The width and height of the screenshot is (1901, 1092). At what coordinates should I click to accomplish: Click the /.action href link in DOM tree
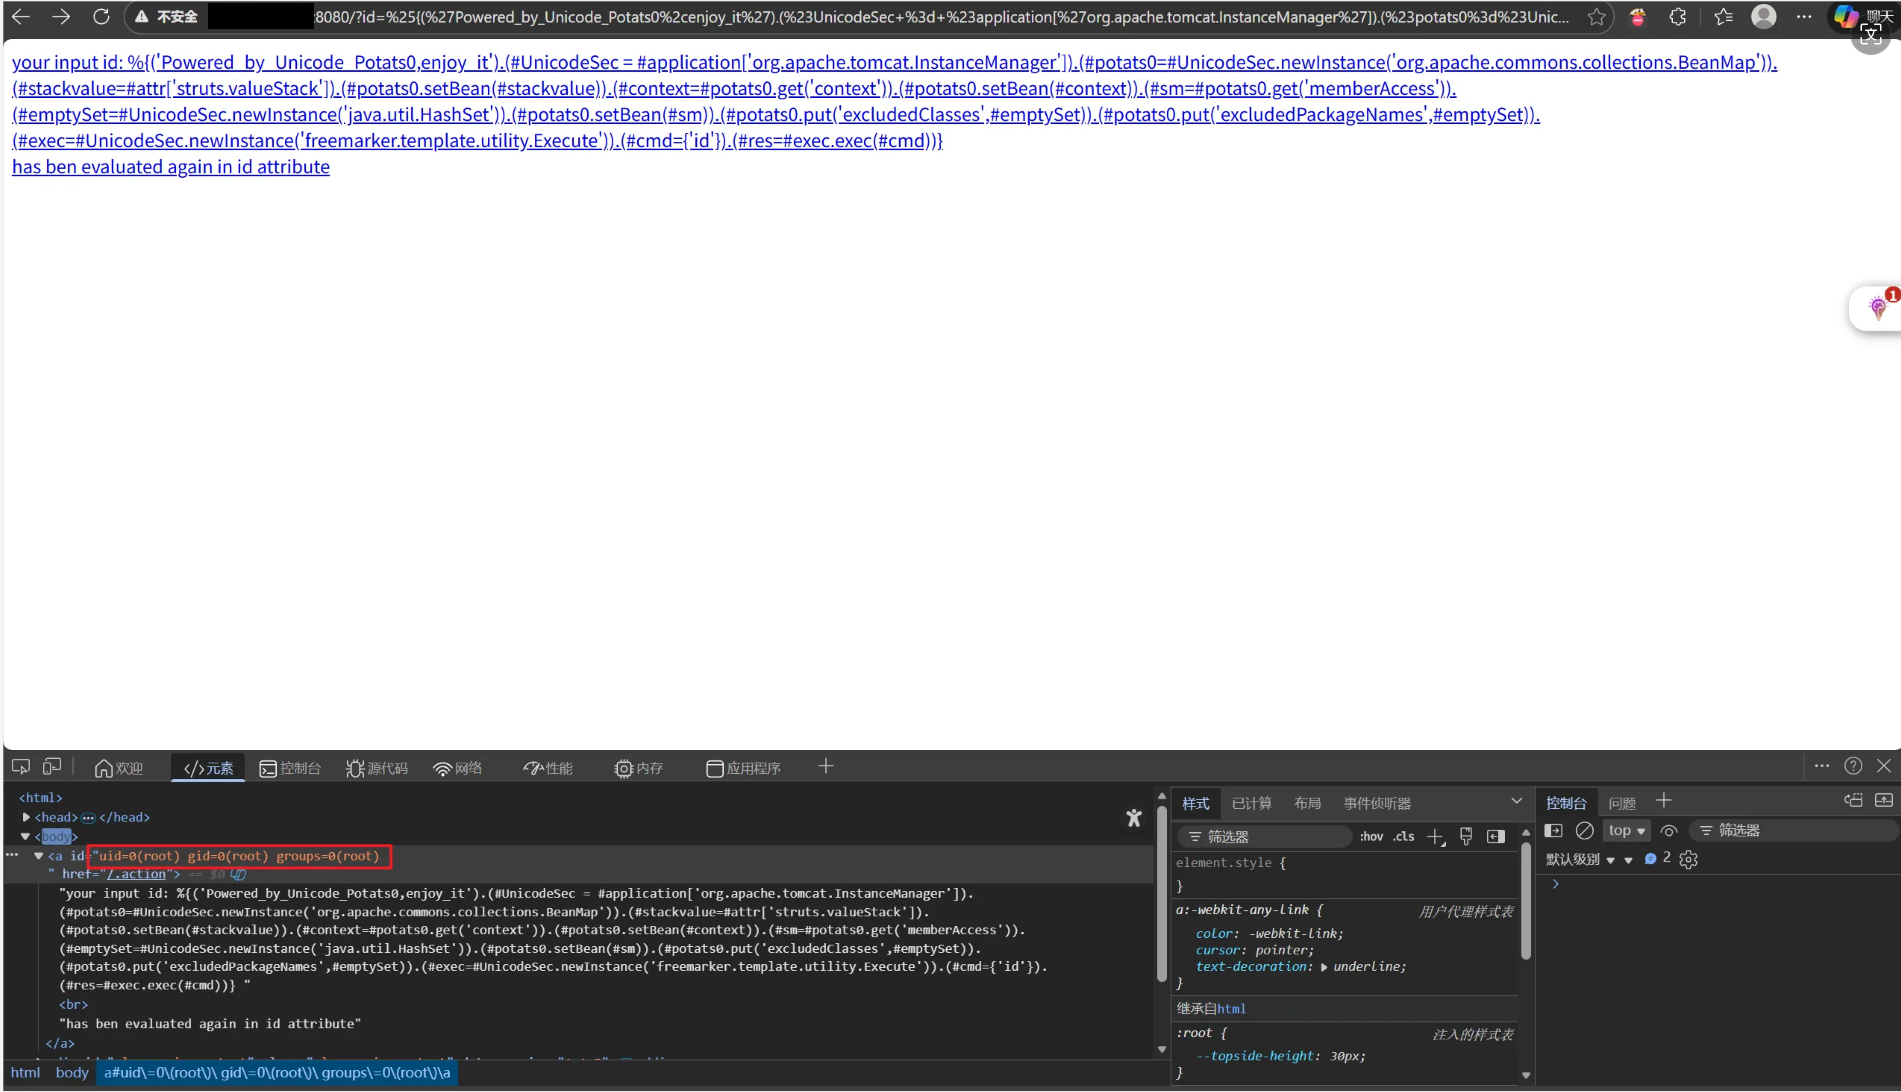137,874
